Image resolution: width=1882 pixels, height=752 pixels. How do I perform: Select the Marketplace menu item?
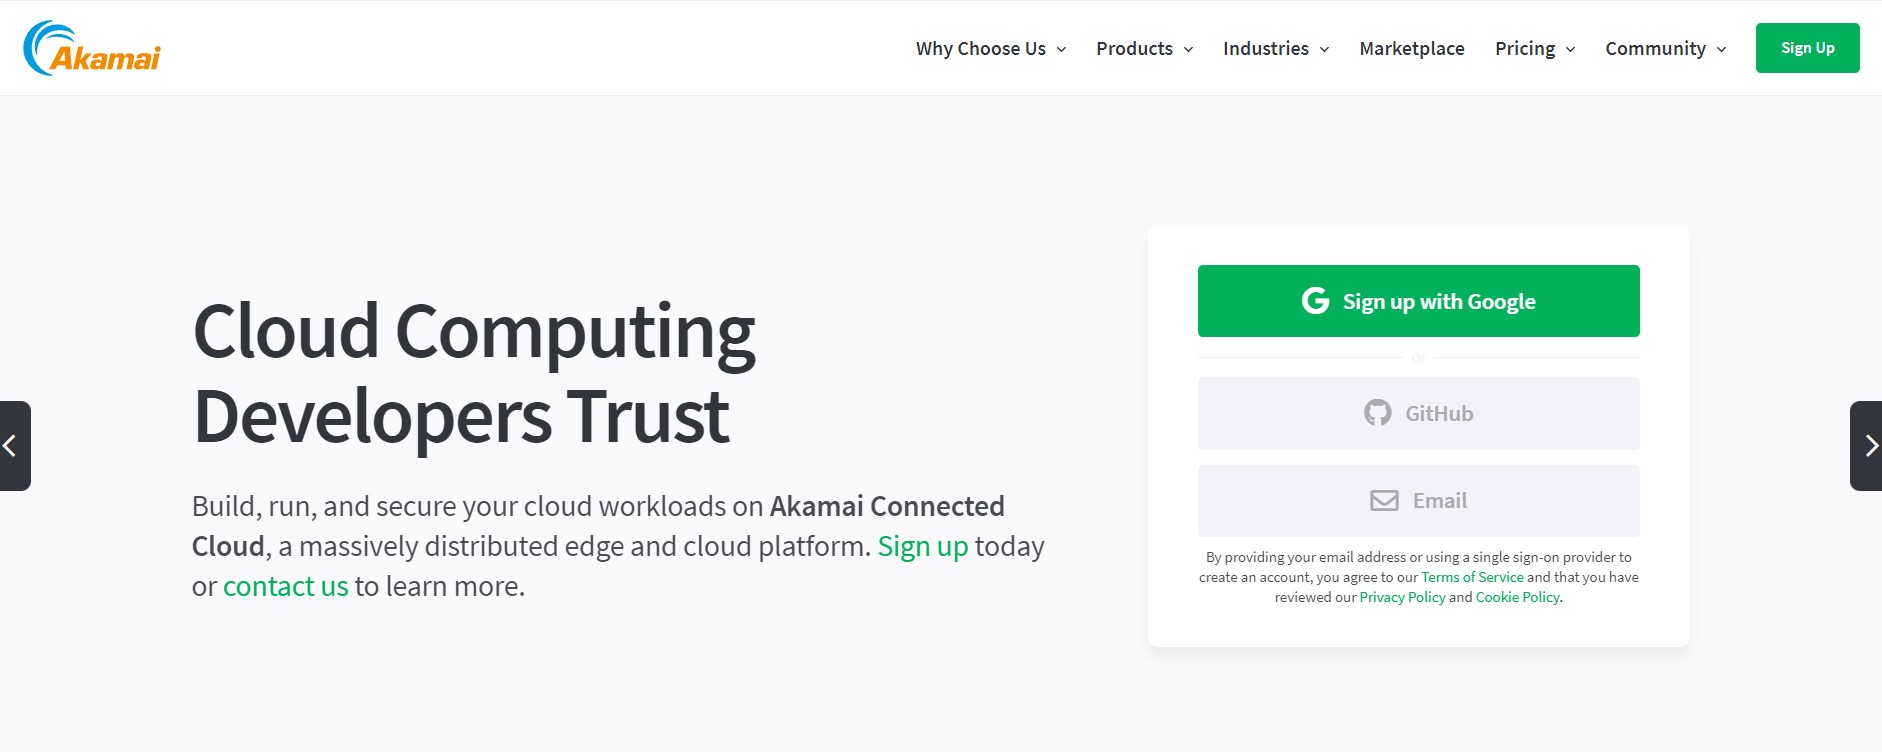(1412, 48)
